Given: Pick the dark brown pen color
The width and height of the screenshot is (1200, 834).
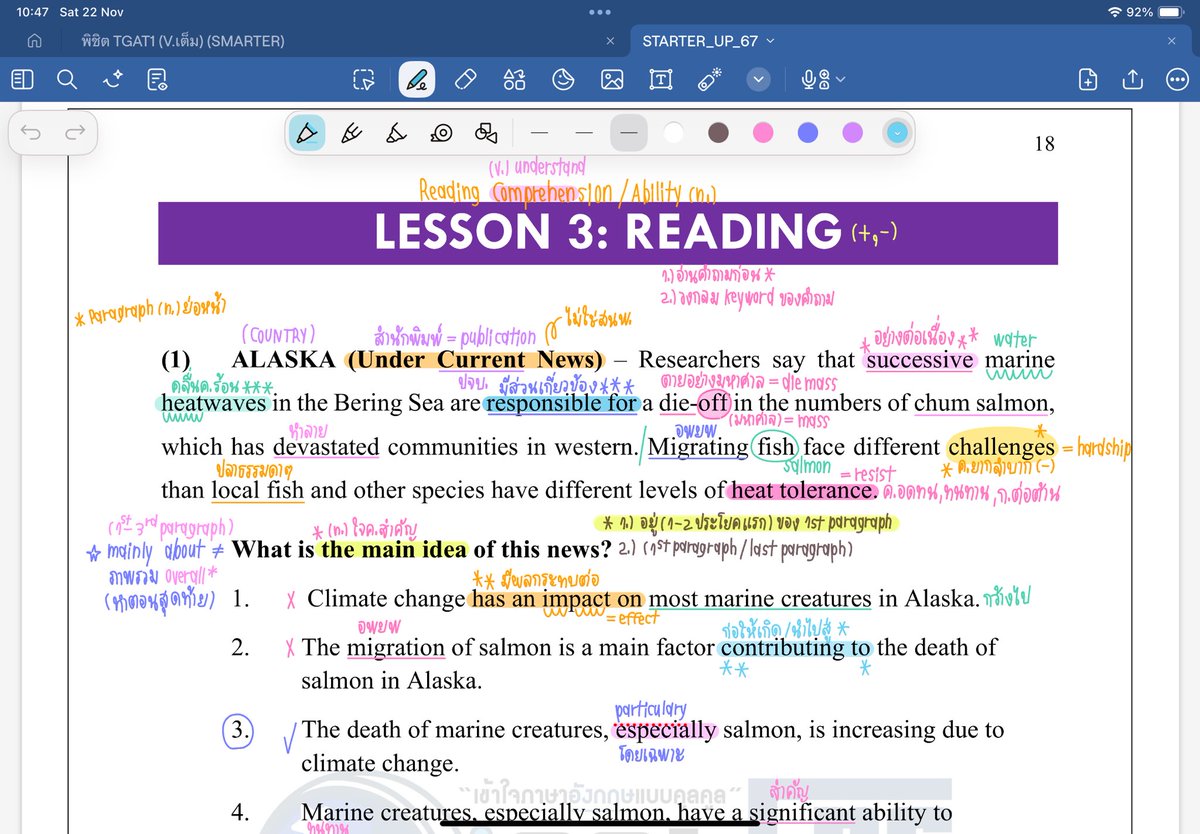Looking at the screenshot, I should [x=718, y=133].
